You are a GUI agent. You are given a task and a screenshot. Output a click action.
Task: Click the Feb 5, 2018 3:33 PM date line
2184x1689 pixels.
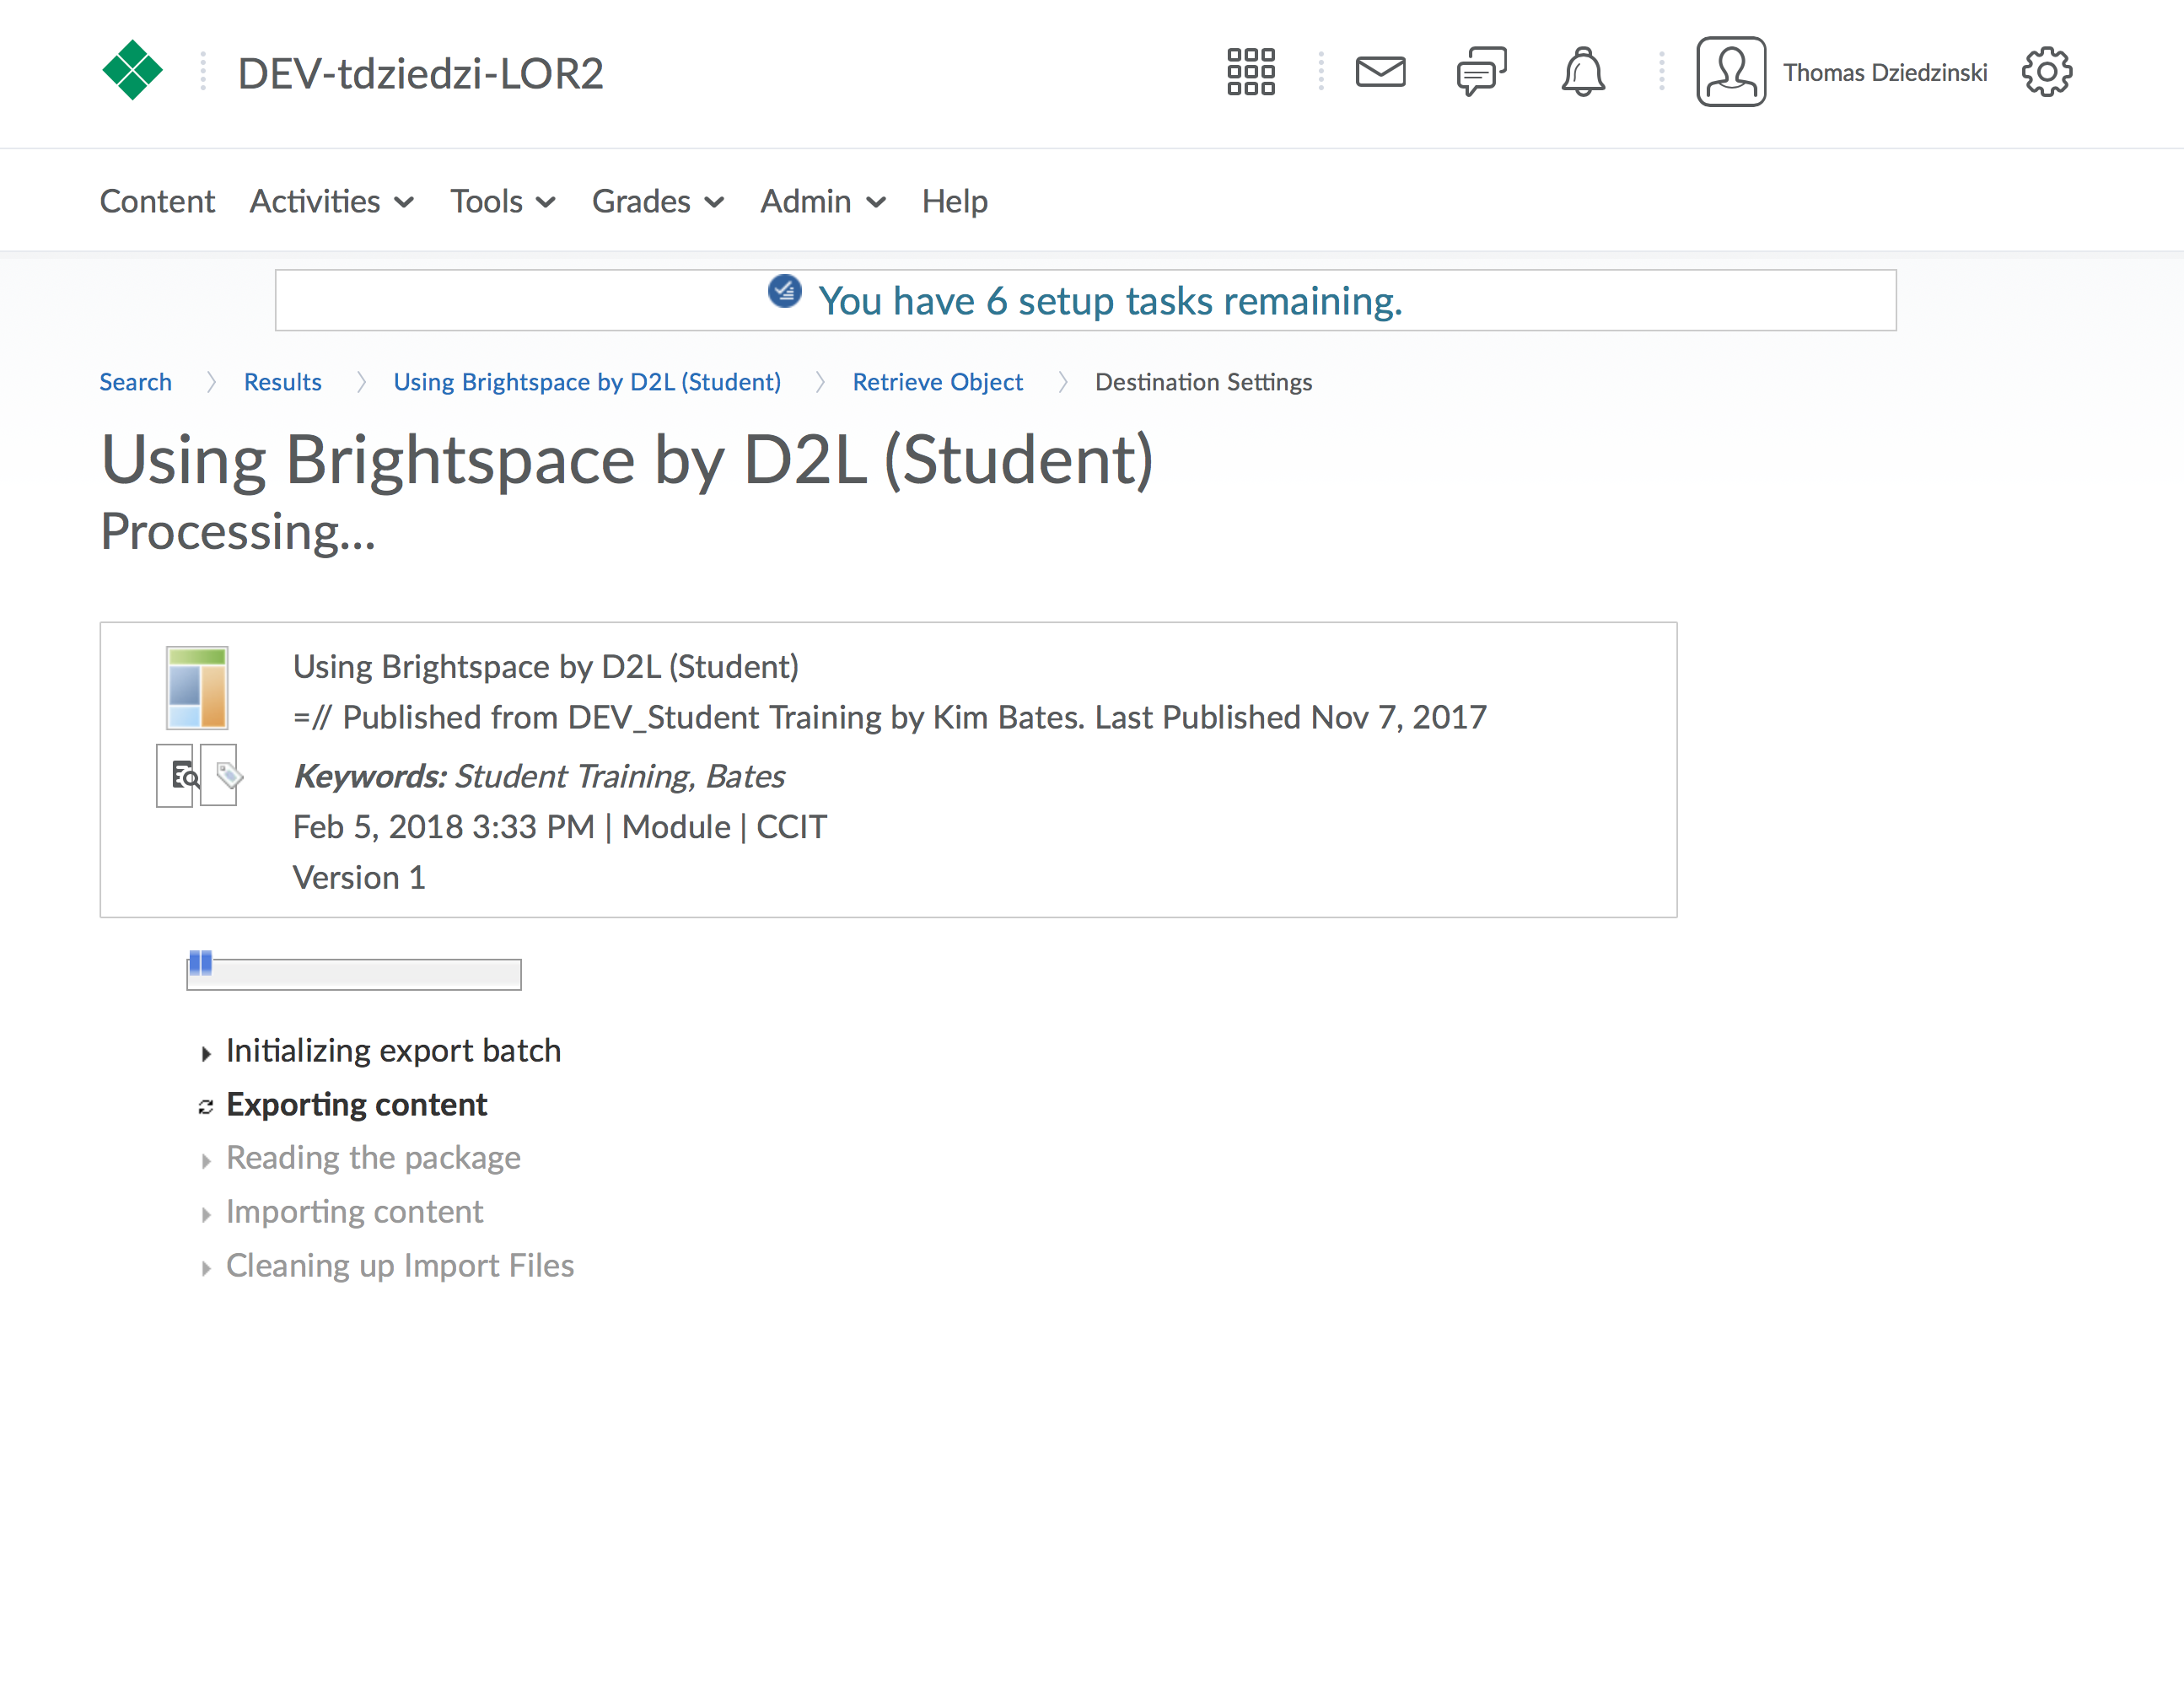point(560,827)
